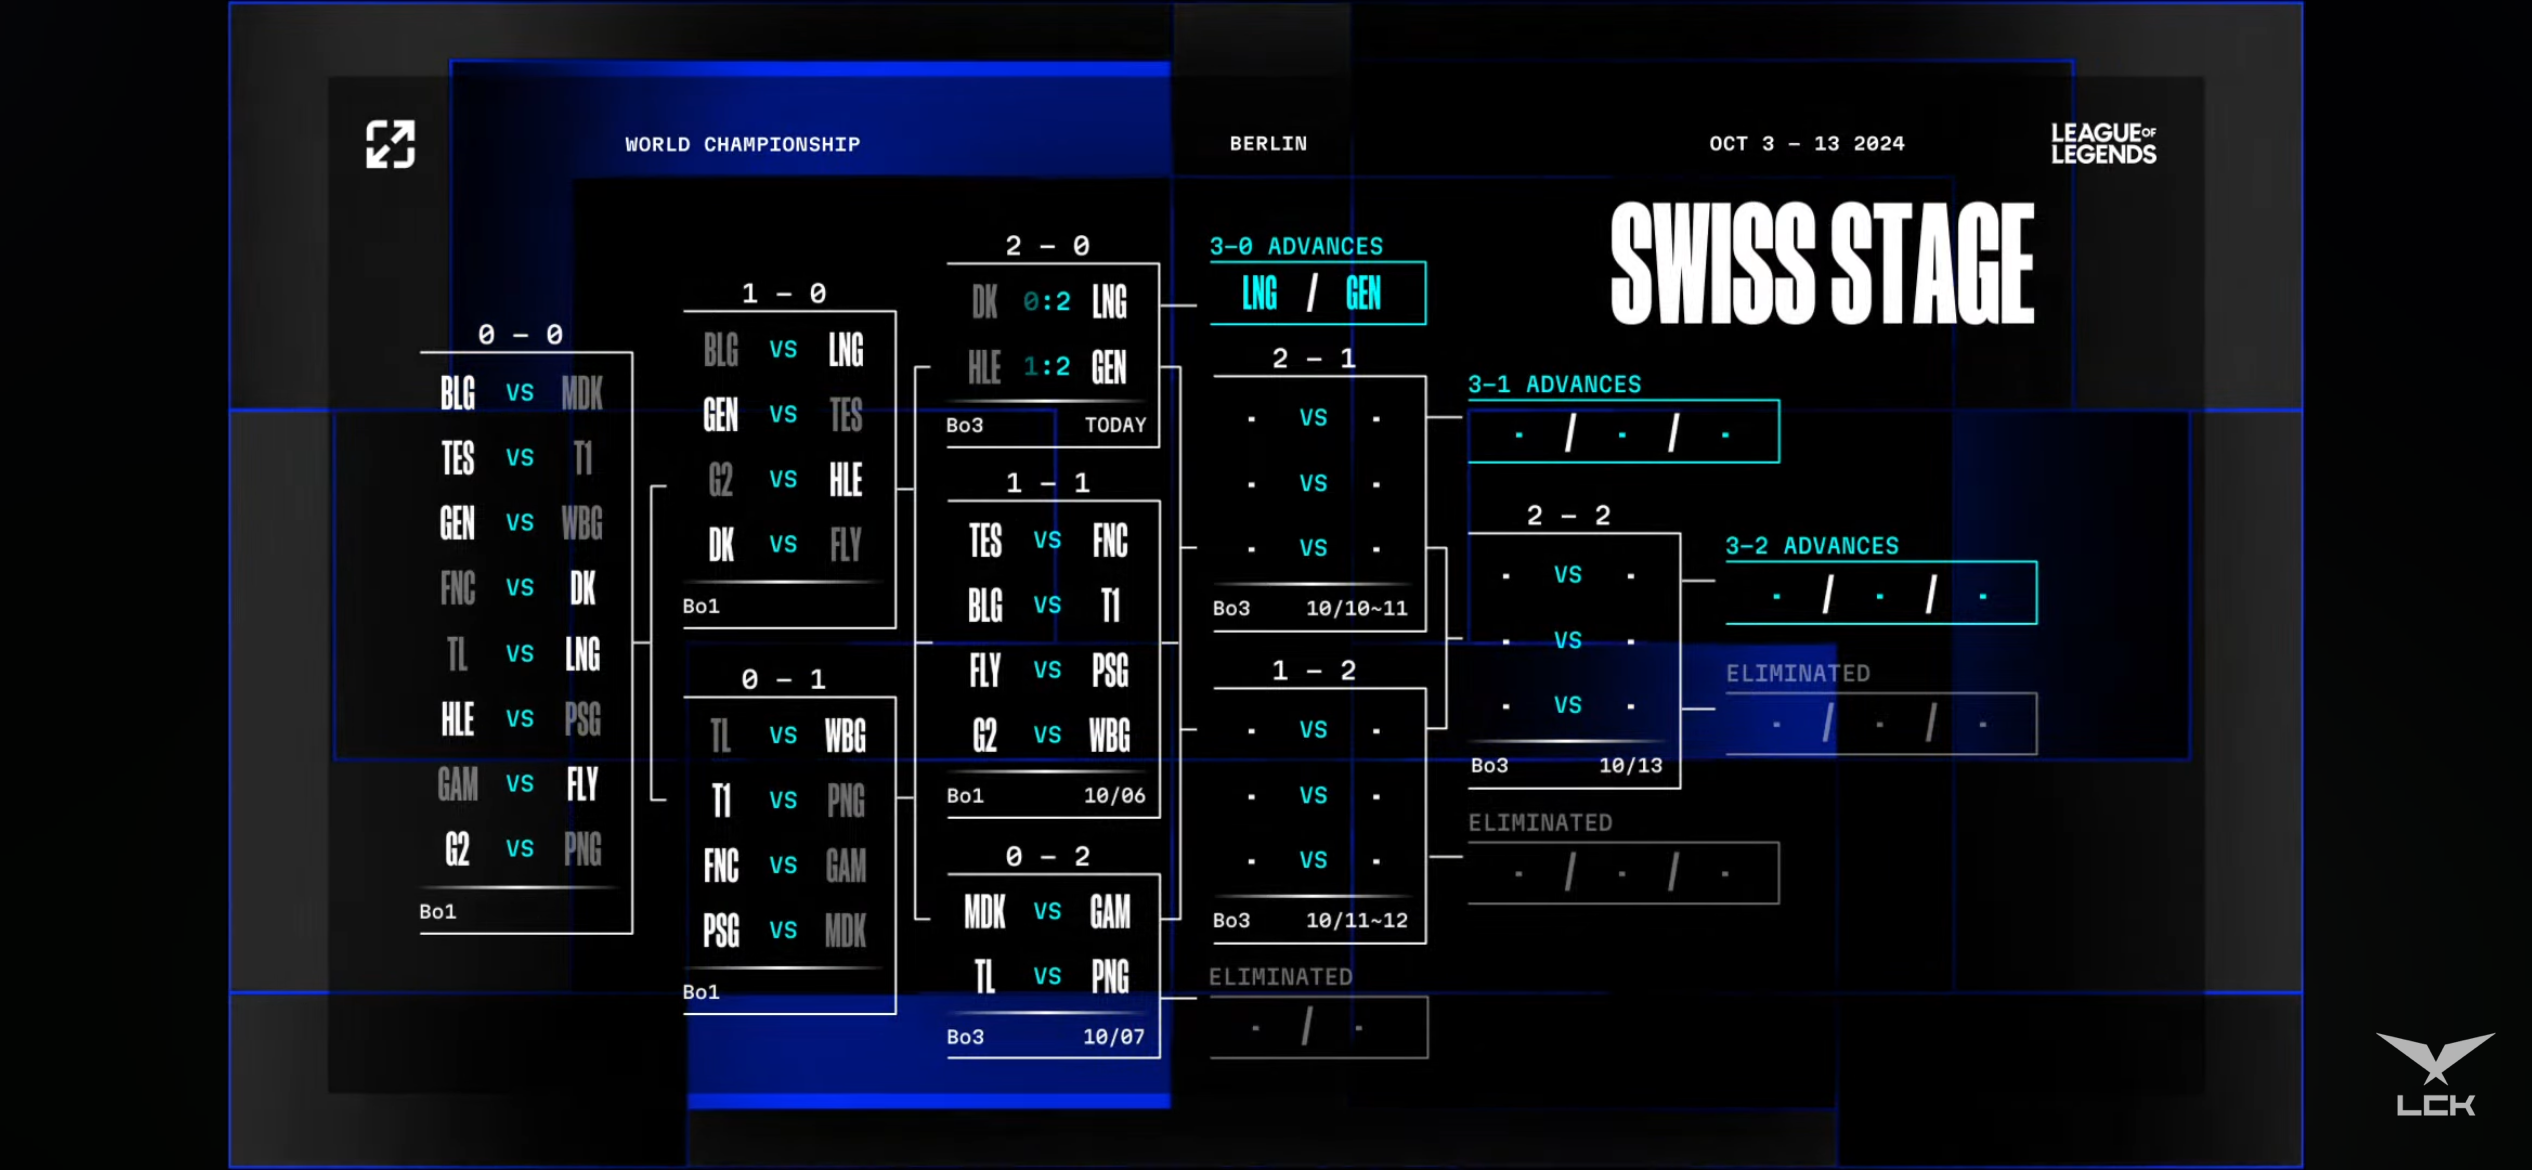
Task: Click the '10/13' date in the 2–2 box
Action: pyautogui.click(x=1630, y=765)
